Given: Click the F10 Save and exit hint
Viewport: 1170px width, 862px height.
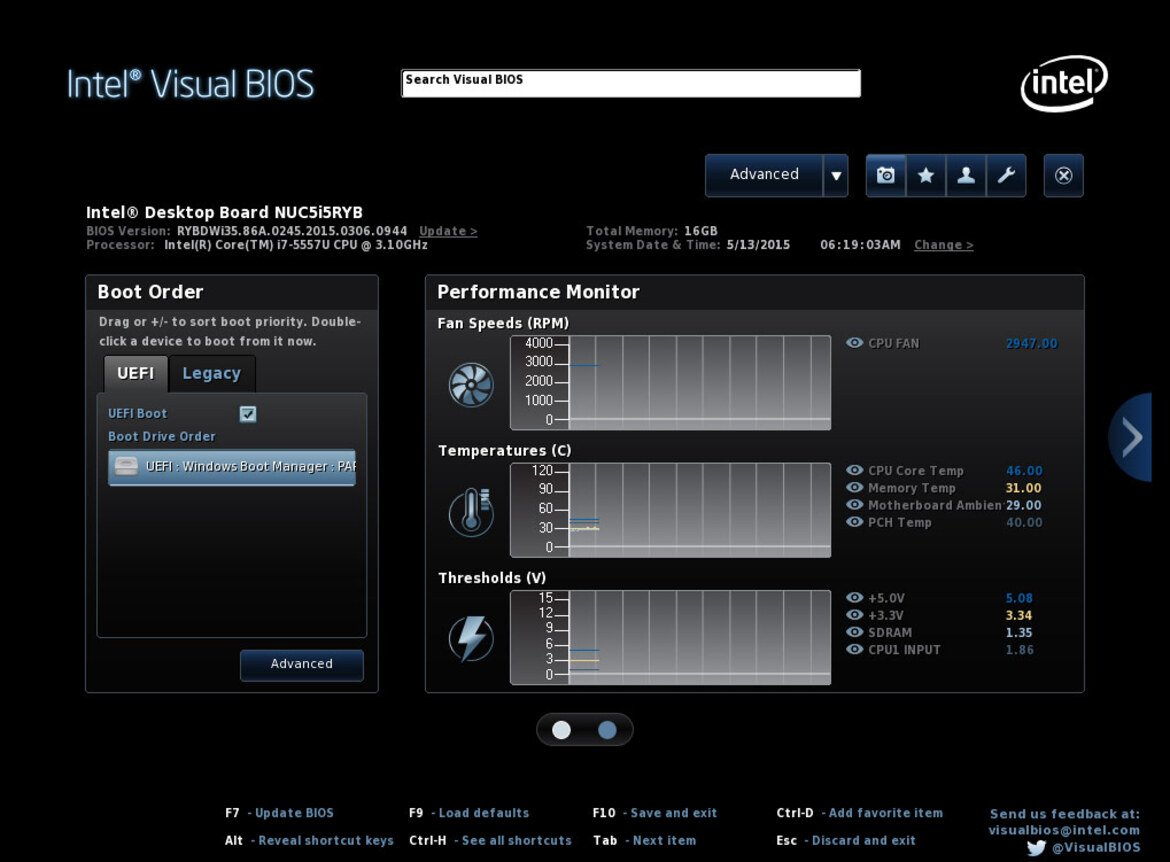Looking at the screenshot, I should pyautogui.click(x=654, y=813).
